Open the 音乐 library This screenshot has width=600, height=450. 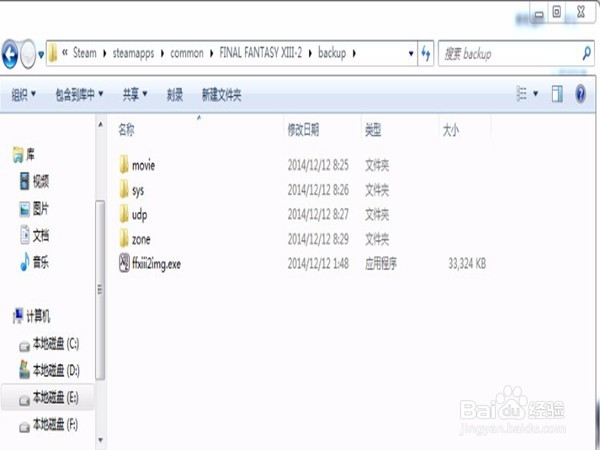click(x=41, y=262)
